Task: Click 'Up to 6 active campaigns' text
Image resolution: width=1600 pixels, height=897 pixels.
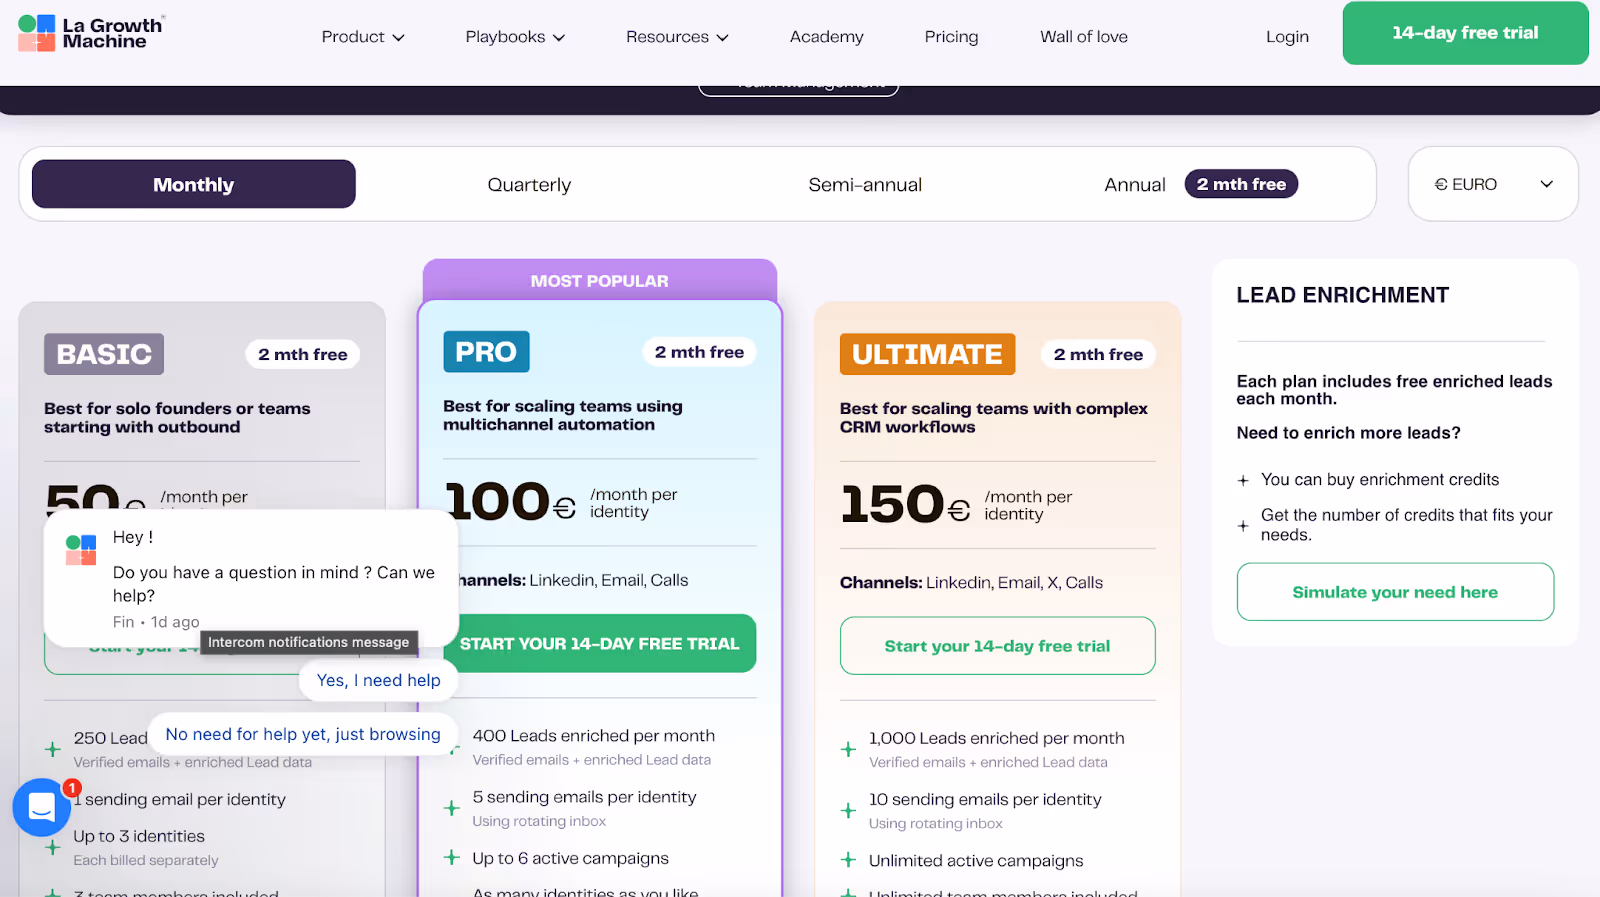Action: 570,858
